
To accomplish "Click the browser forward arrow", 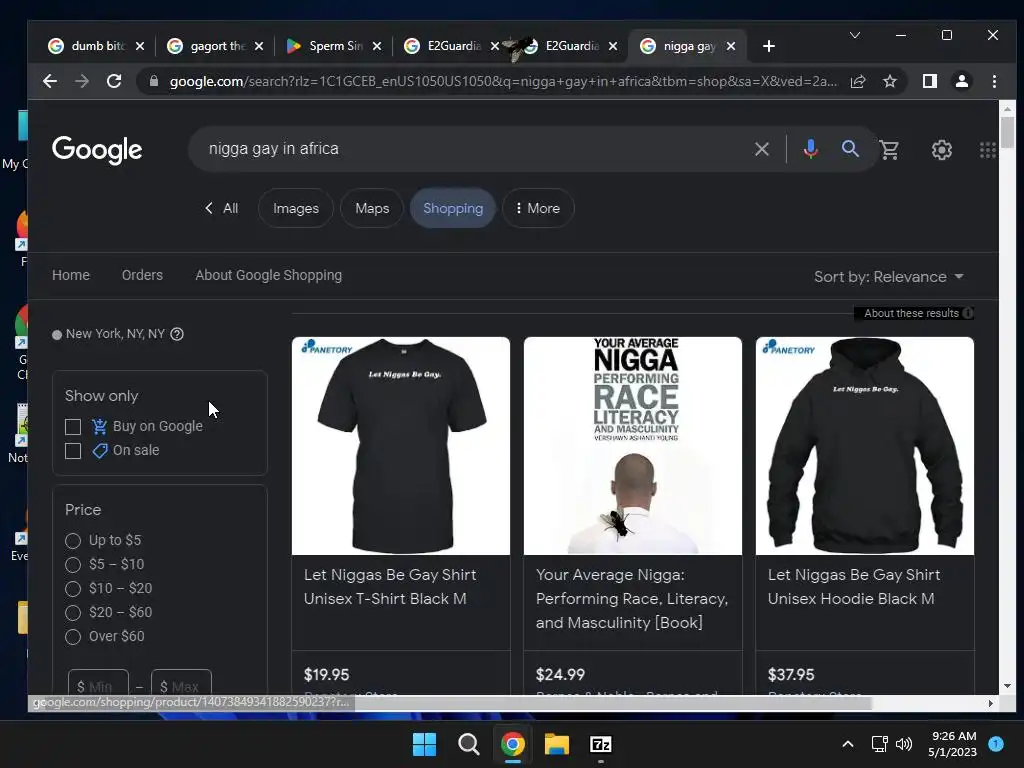I will [82, 82].
